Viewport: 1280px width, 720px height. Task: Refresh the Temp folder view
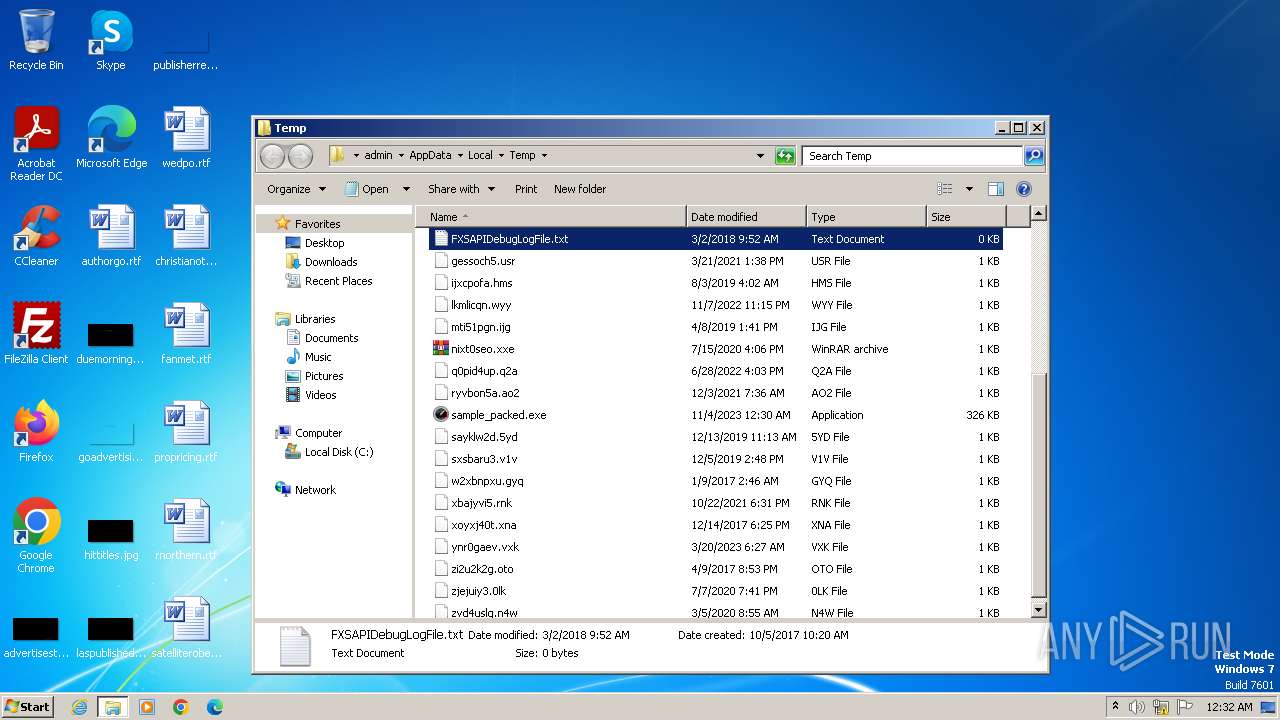(x=785, y=156)
